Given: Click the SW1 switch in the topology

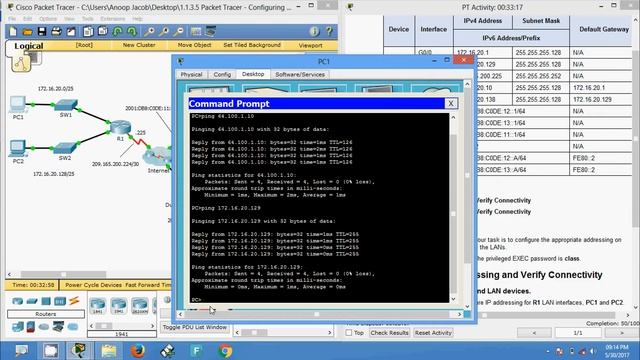Looking at the screenshot, I should (66, 105).
